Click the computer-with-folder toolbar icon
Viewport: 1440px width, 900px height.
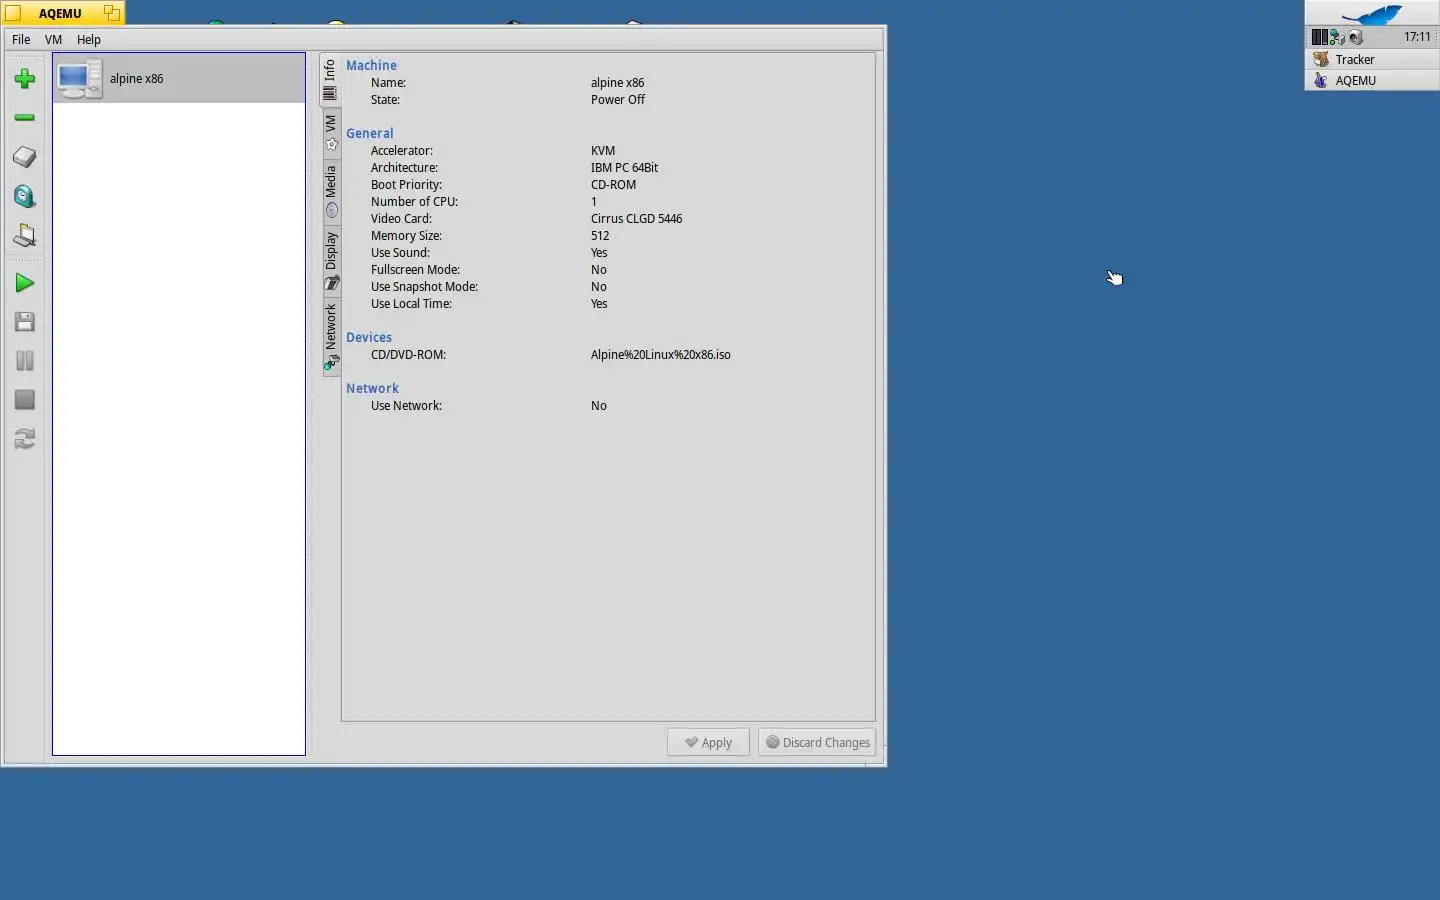[24, 236]
